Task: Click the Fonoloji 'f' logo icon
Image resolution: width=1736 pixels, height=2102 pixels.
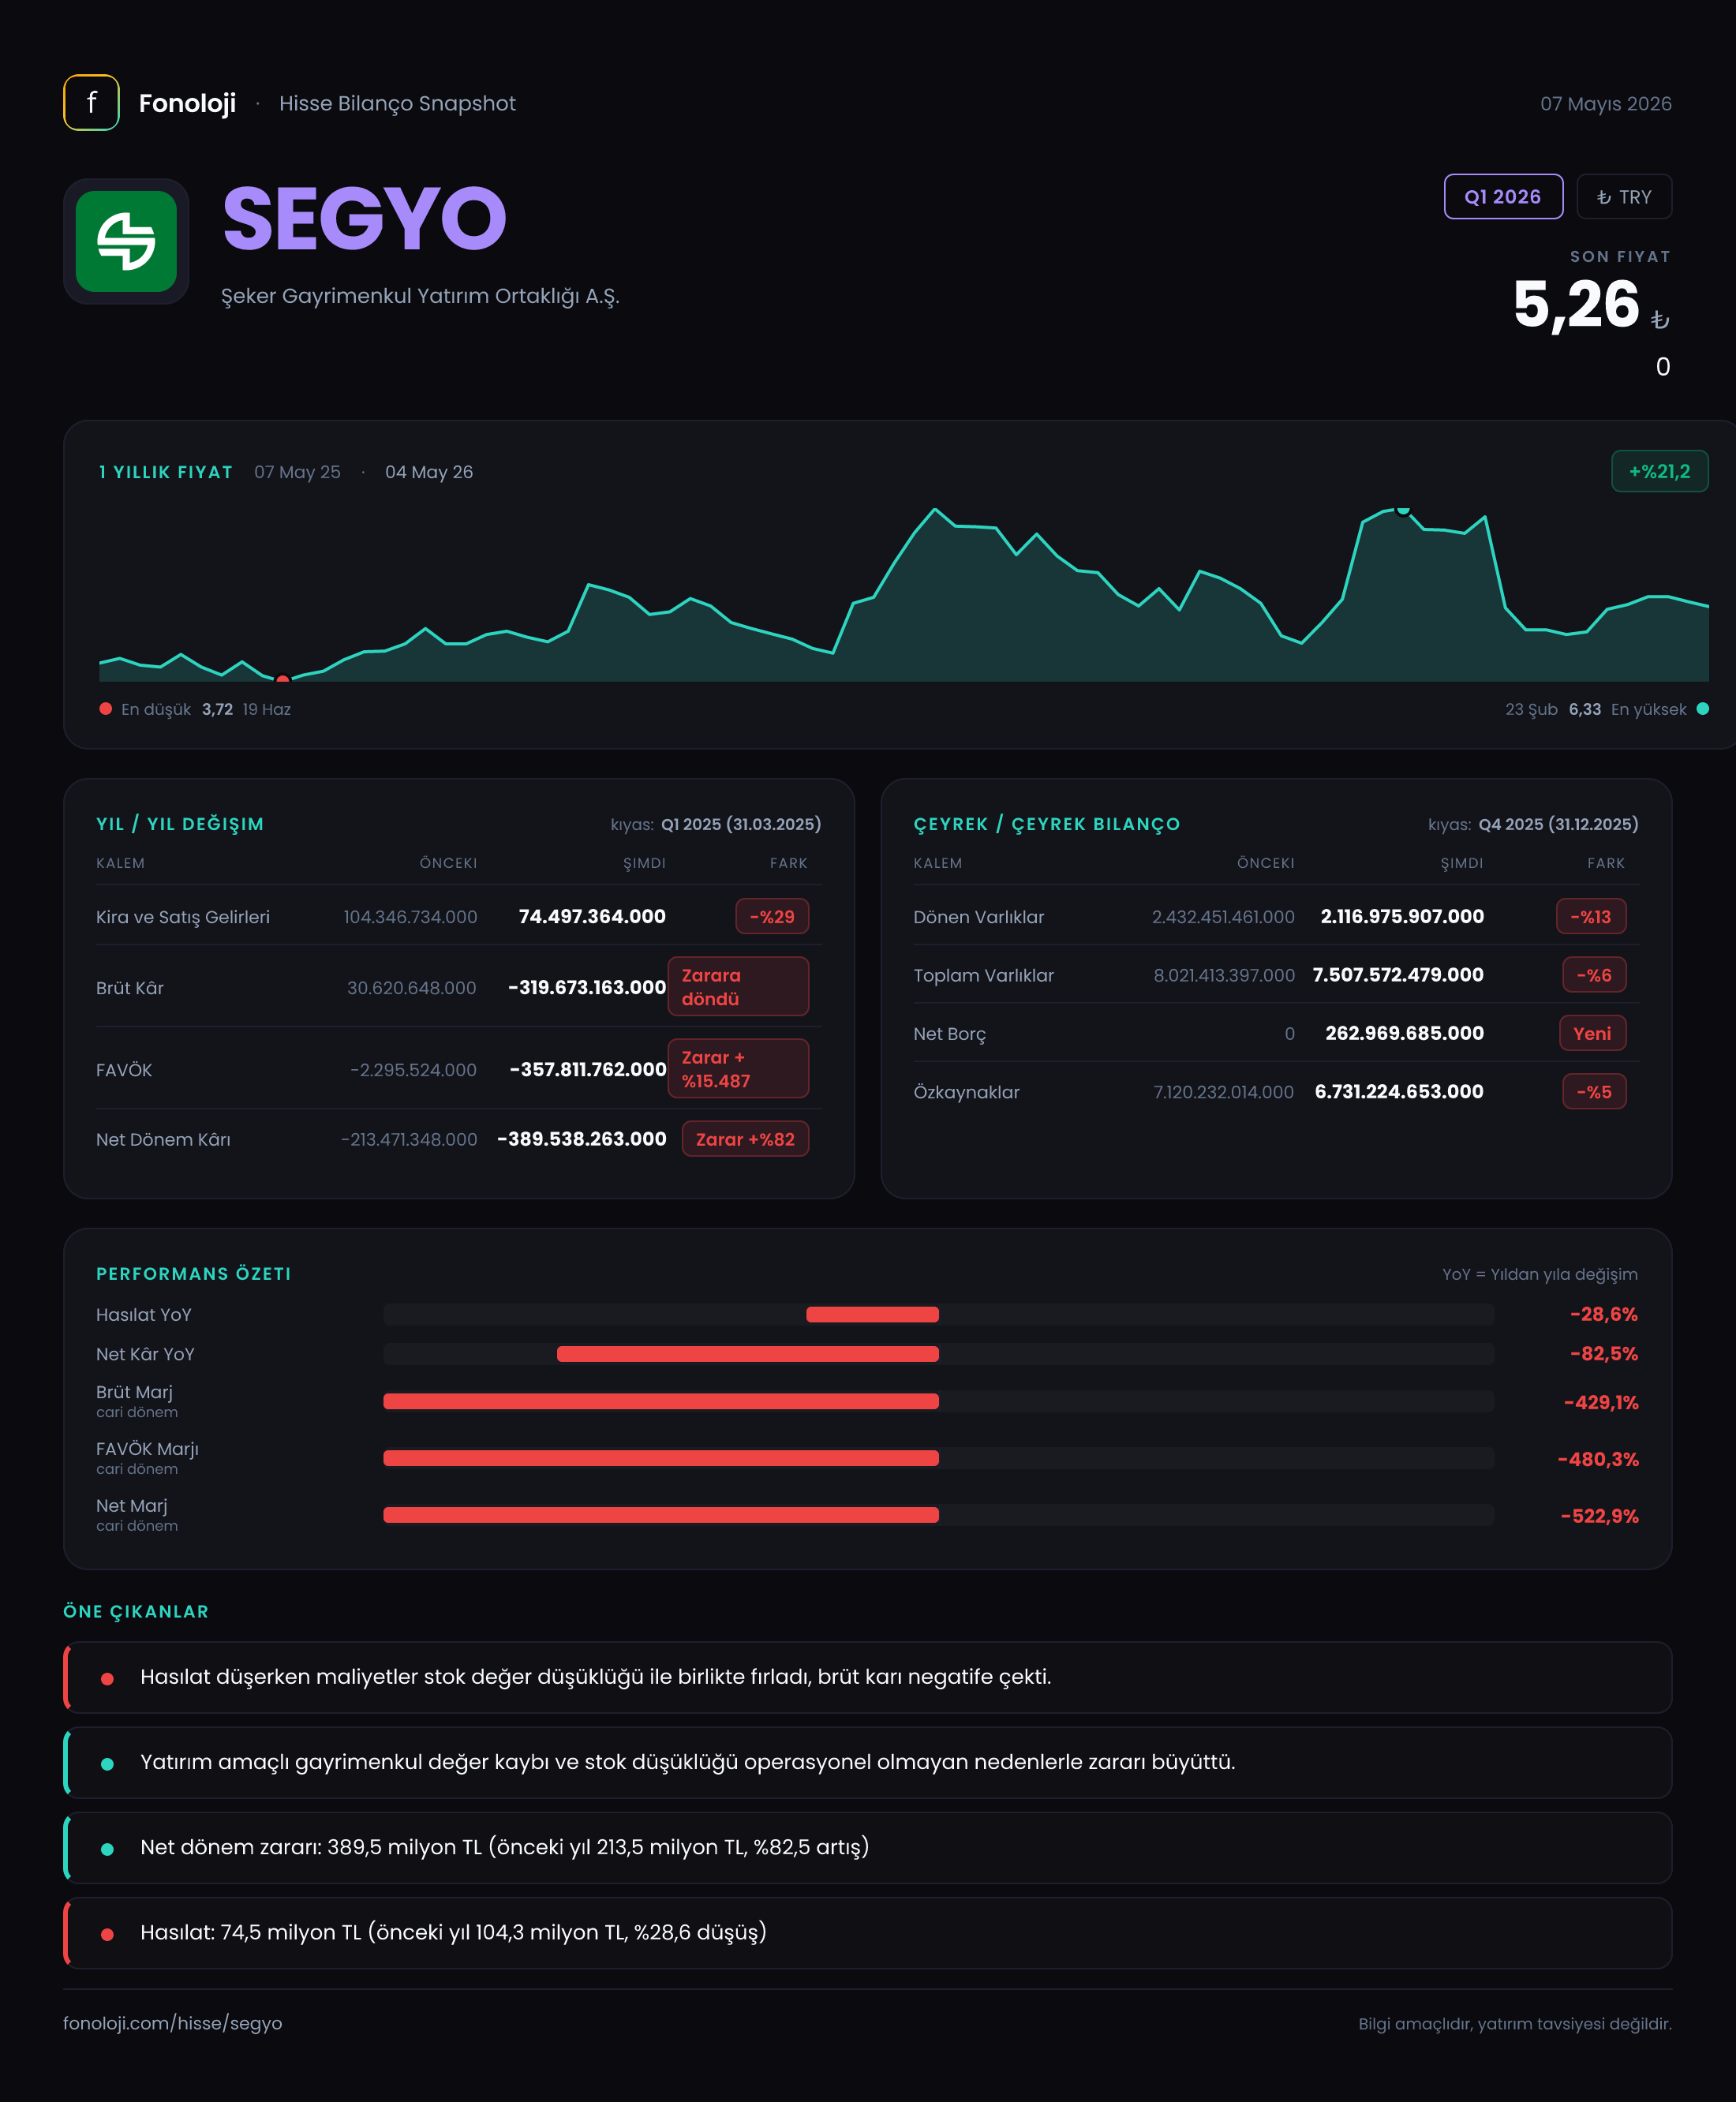Action: click(91, 103)
